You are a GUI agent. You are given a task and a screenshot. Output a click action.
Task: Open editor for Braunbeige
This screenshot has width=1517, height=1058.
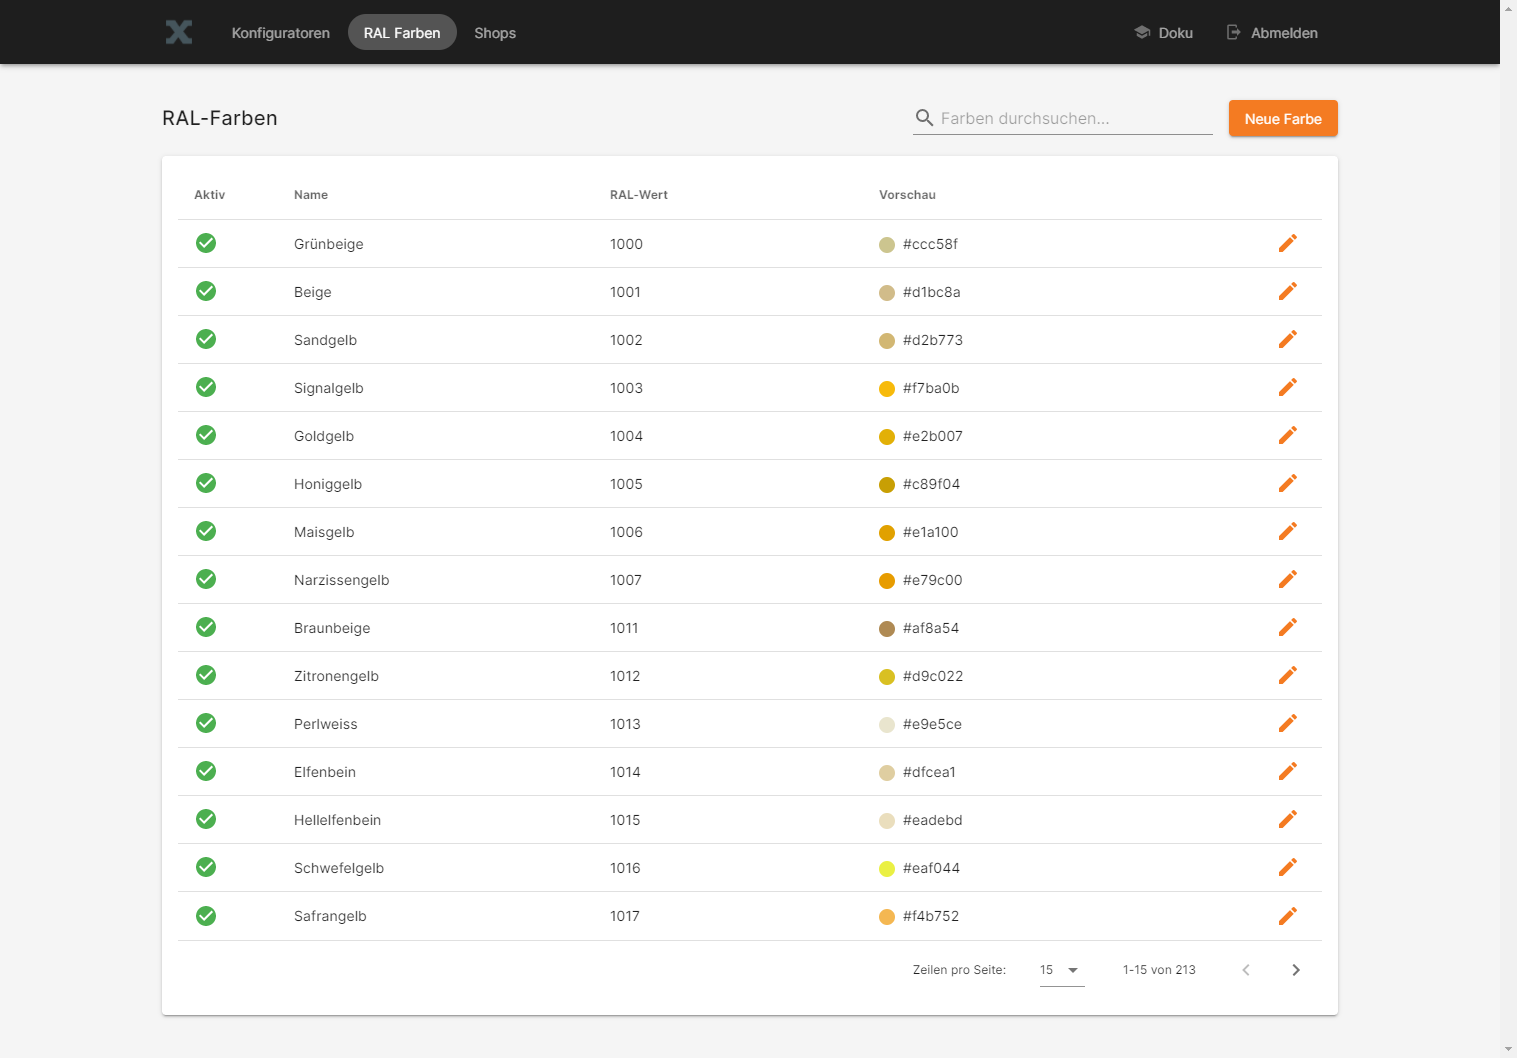pyautogui.click(x=1287, y=627)
